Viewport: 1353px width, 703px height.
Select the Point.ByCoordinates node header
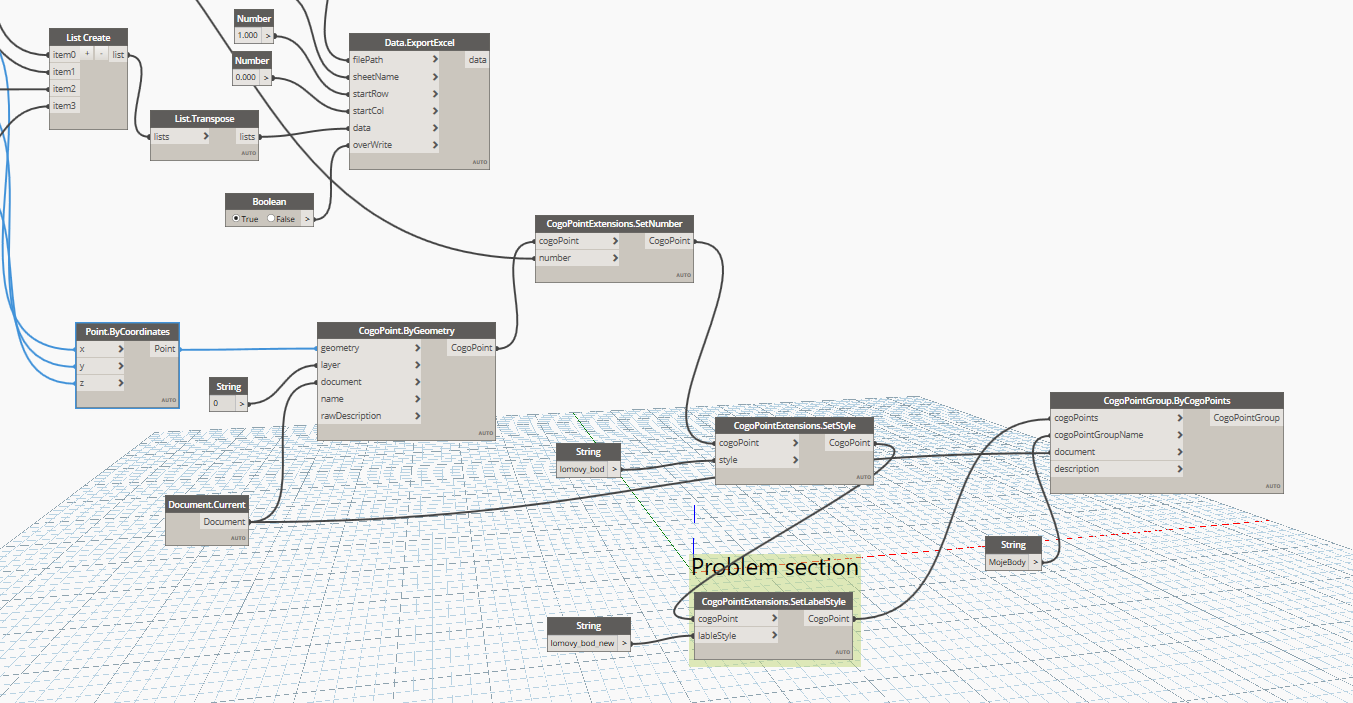pyautogui.click(x=128, y=331)
